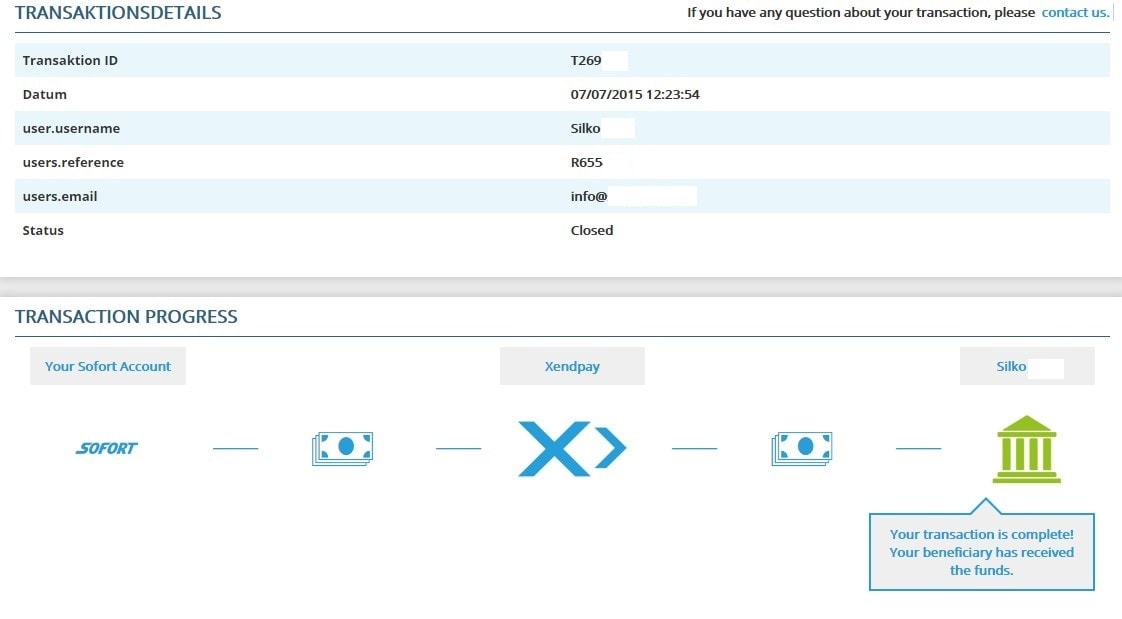Click the Silko beneficiary label
This screenshot has height=619, width=1122.
(1027, 366)
